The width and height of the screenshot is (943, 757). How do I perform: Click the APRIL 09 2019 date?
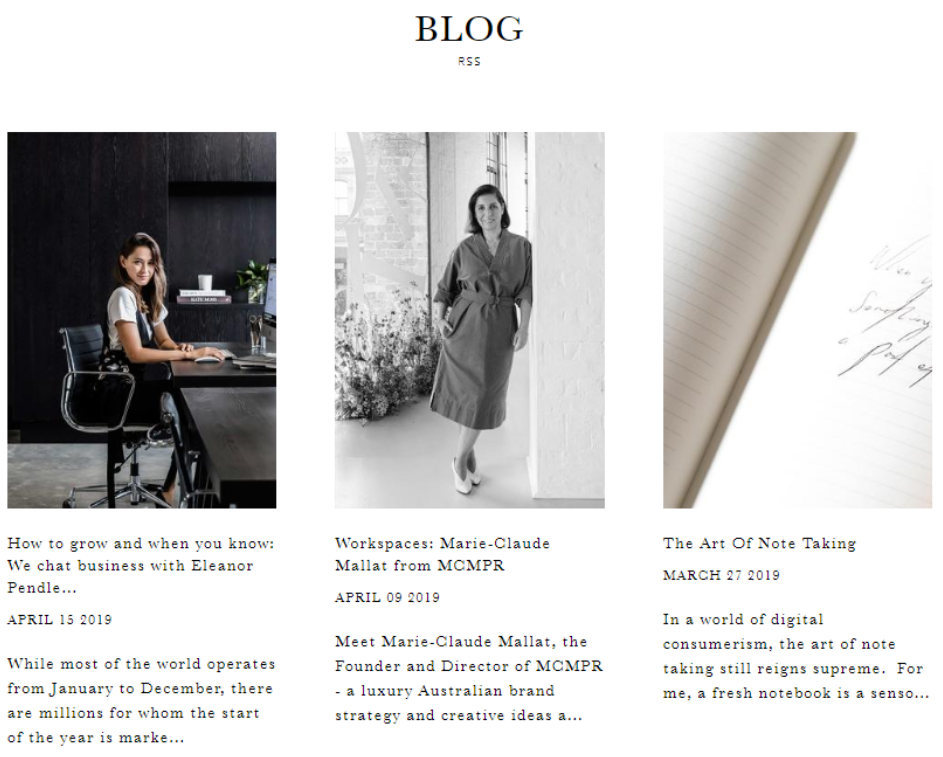tap(387, 598)
